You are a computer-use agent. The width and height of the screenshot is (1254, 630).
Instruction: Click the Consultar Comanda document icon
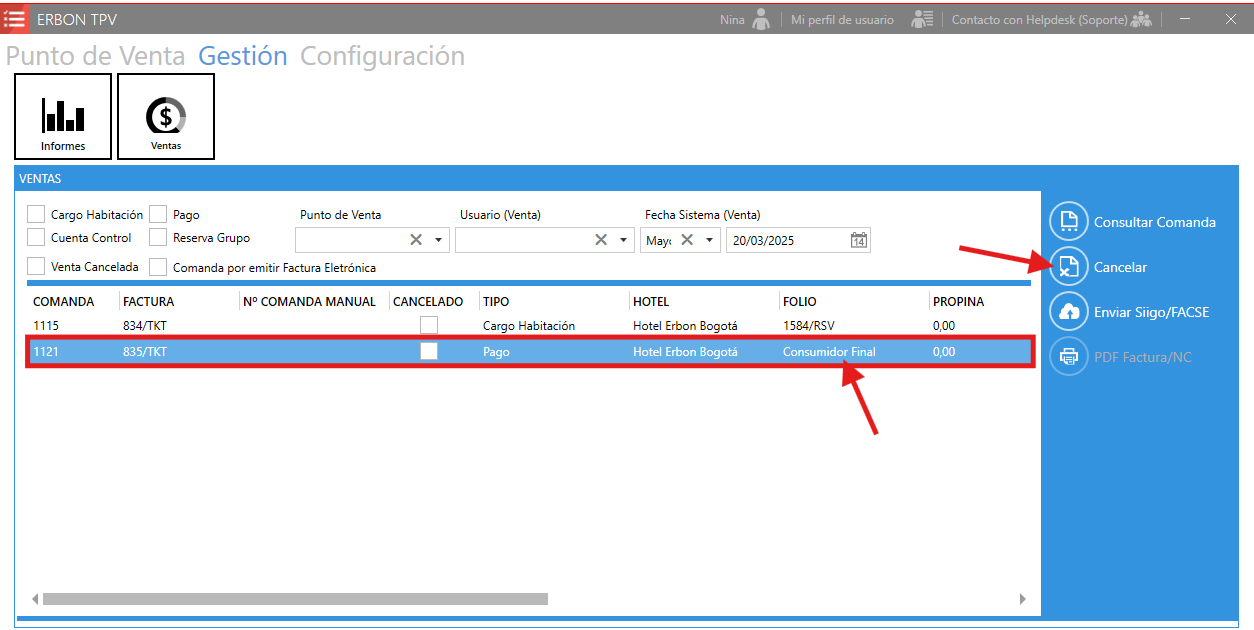pyautogui.click(x=1068, y=222)
